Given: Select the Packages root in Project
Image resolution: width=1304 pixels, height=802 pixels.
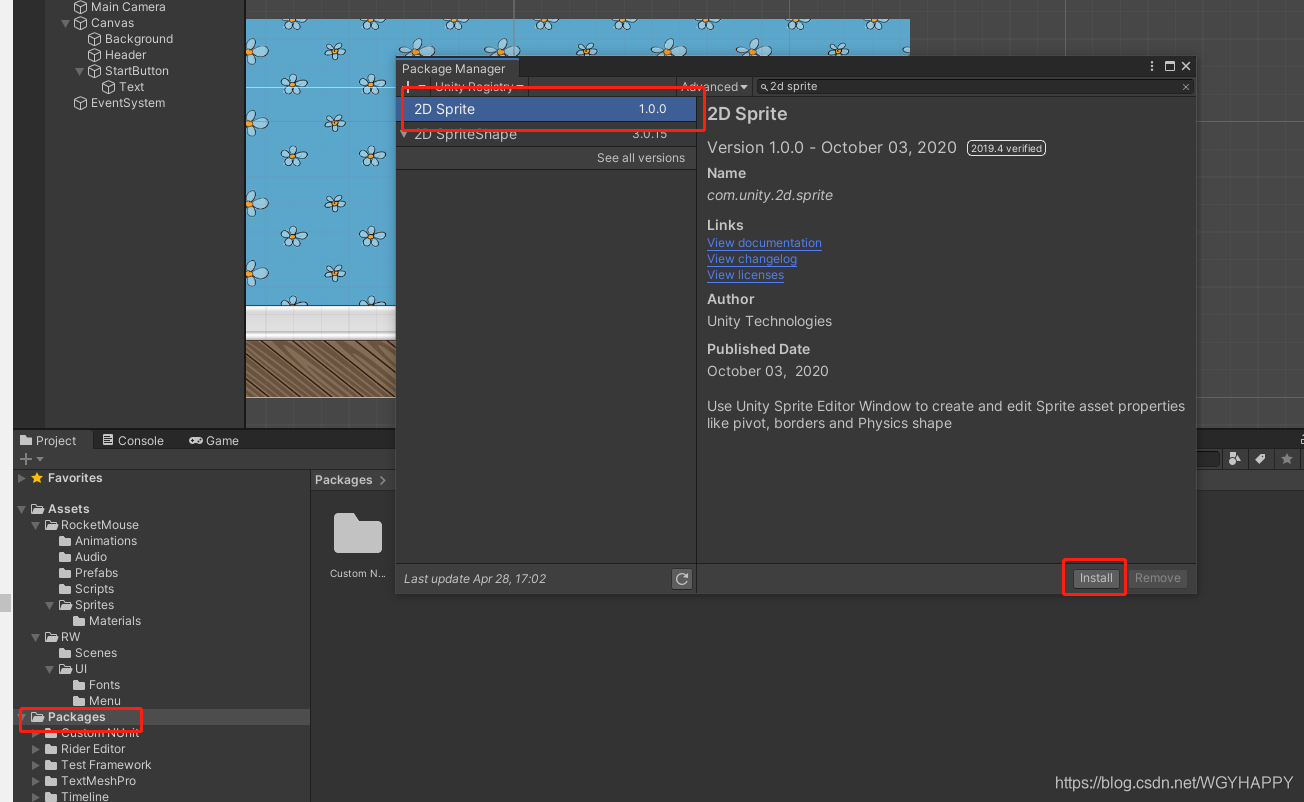Looking at the screenshot, I should [162, 717].
